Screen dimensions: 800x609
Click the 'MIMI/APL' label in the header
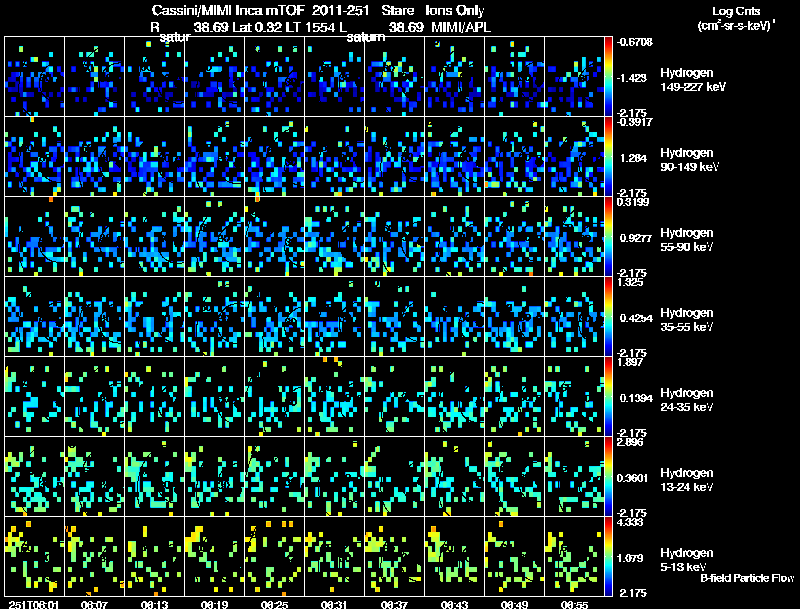coord(461,27)
